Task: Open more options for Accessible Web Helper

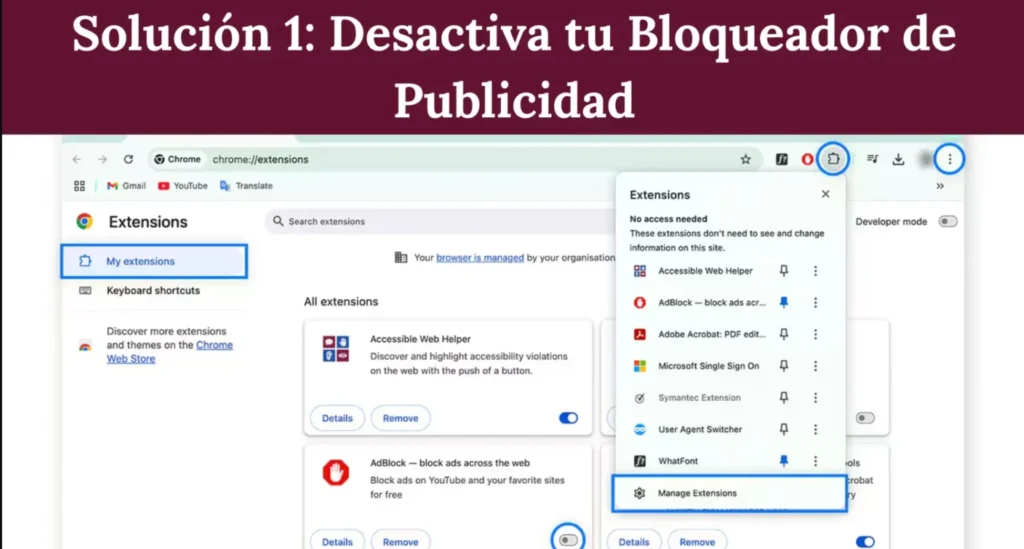Action: coord(815,271)
